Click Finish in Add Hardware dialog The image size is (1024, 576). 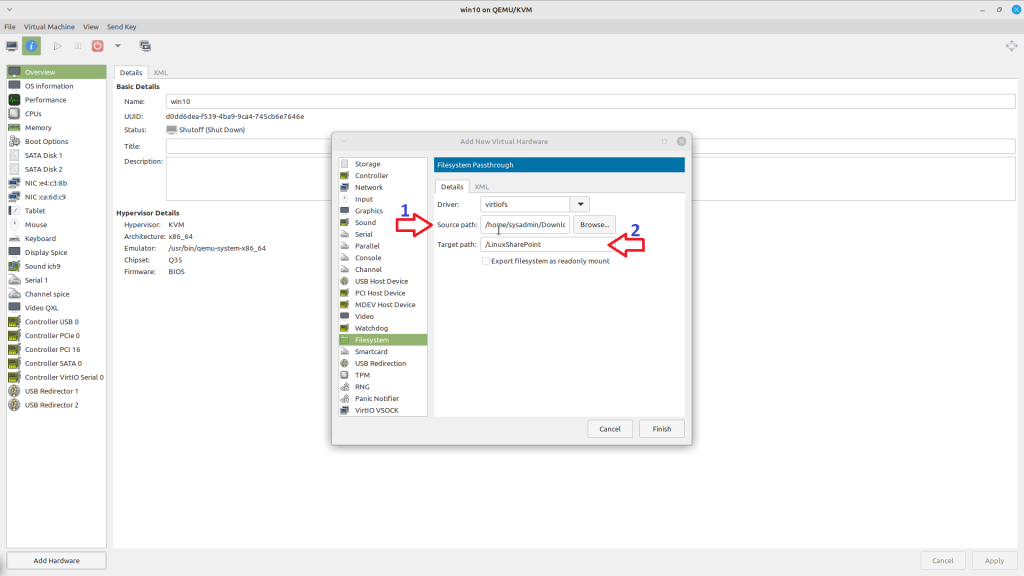click(x=662, y=429)
